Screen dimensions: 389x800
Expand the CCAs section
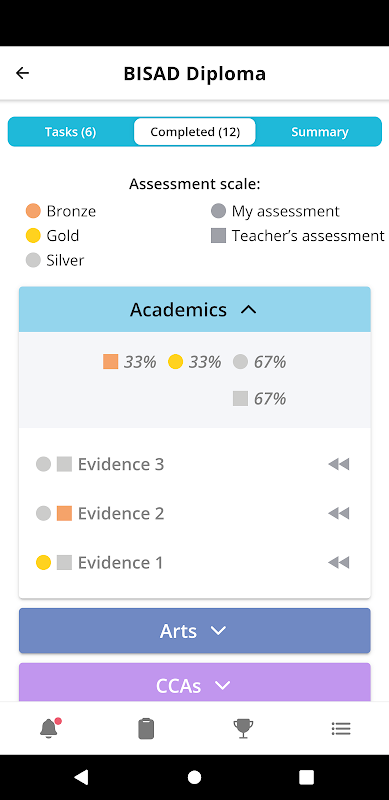(194, 684)
